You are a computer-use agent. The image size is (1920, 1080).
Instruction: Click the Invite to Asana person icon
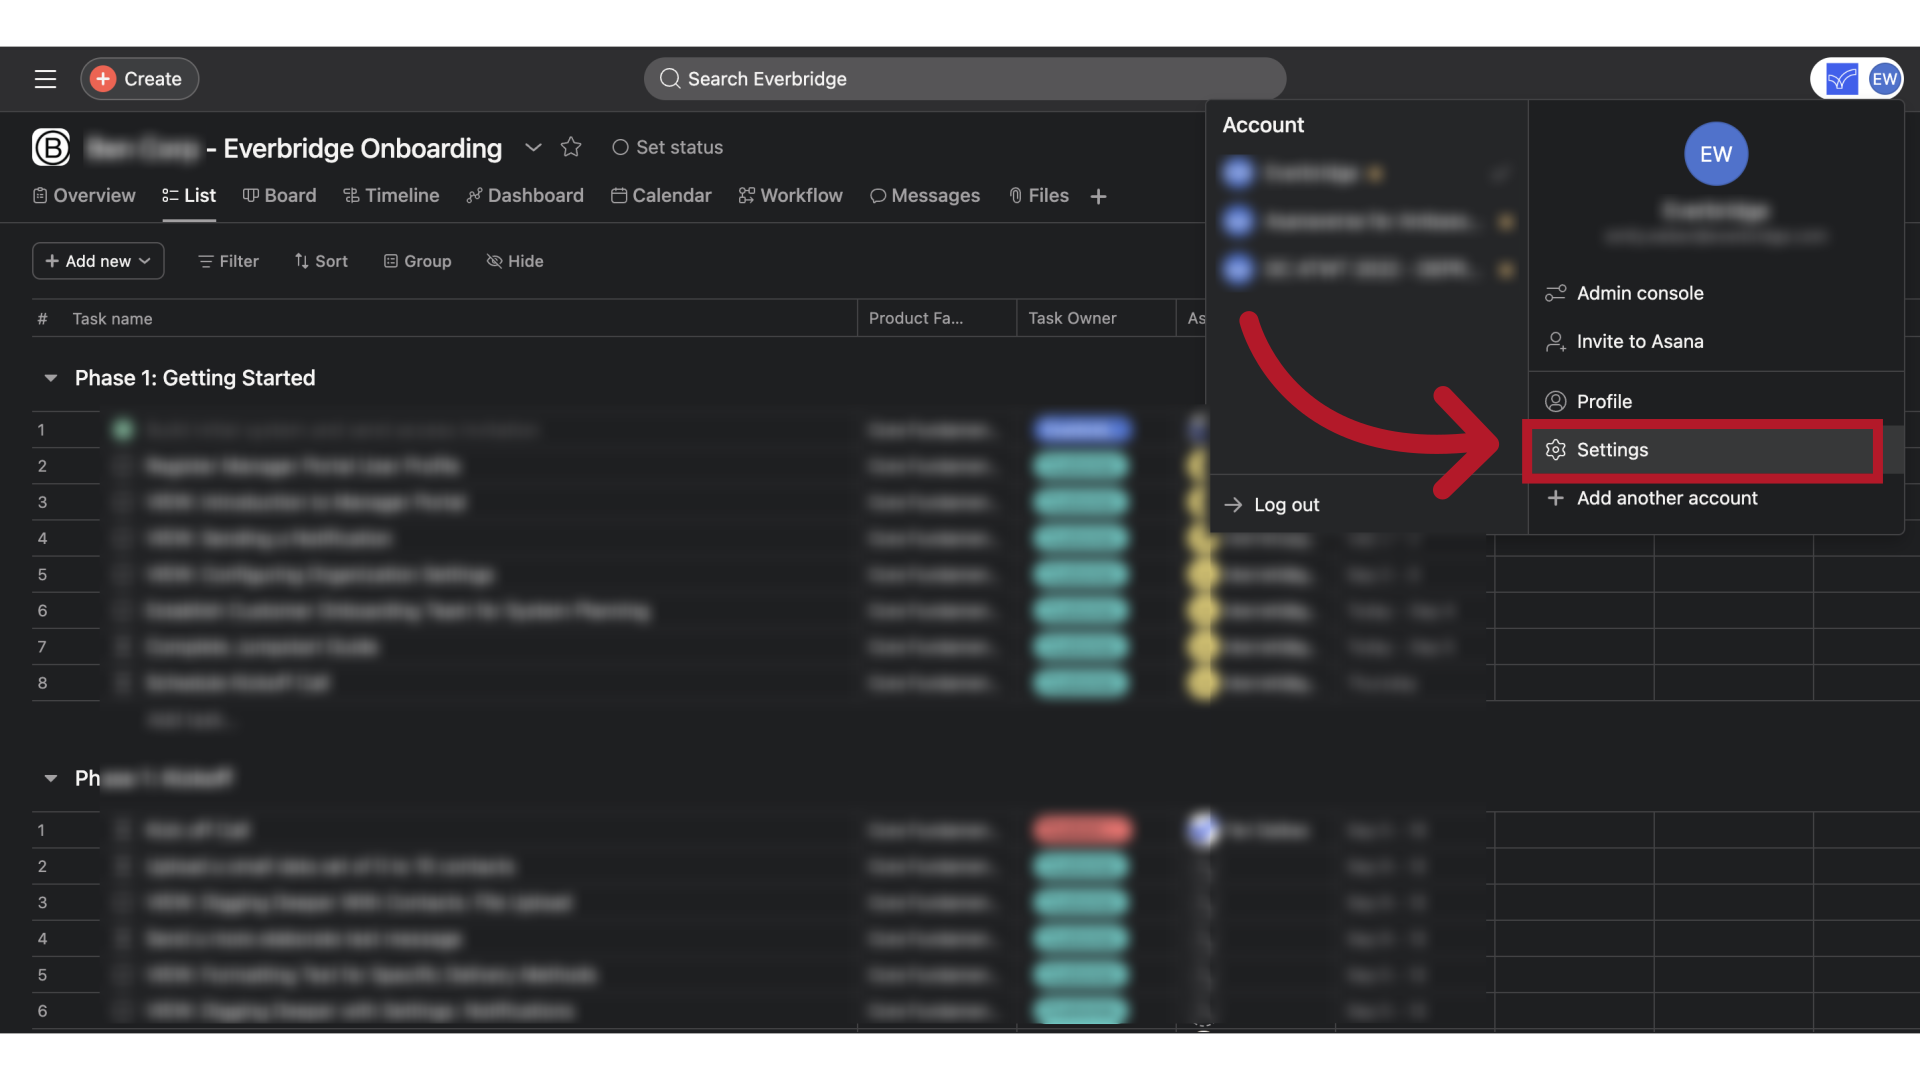click(1555, 341)
